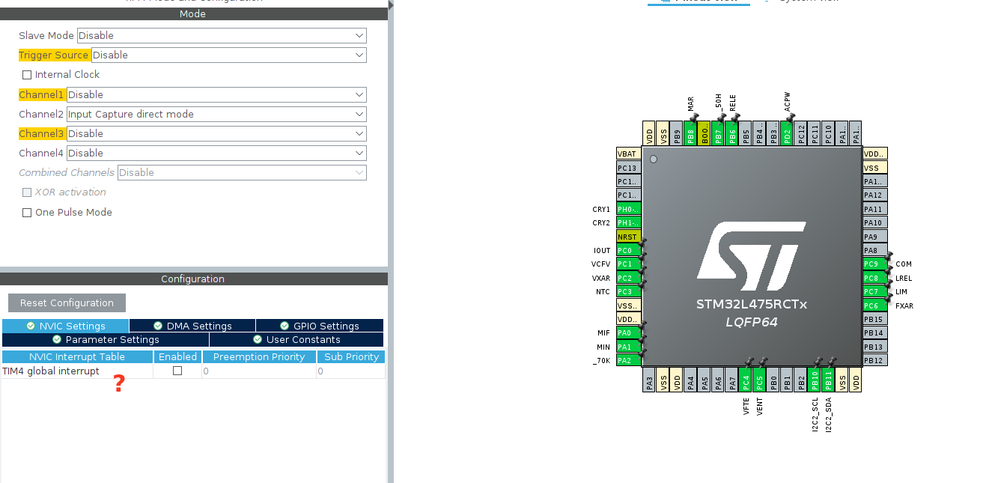Image resolution: width=998 pixels, height=483 pixels.
Task: Open the Channel1 mode dropdown
Action: point(216,95)
